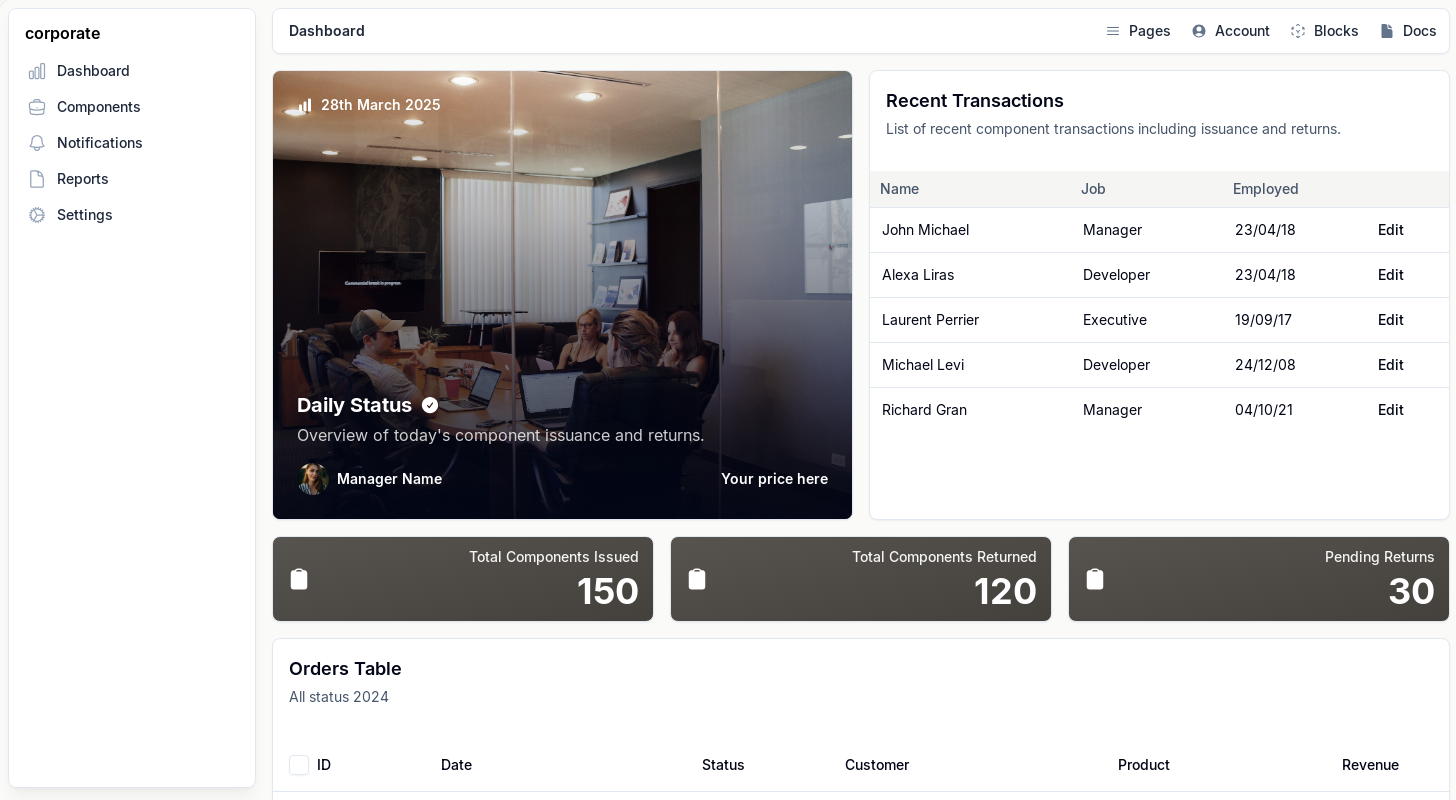Click the Dashboard bar chart icon in sidebar
This screenshot has width=1456, height=800.
37,71
